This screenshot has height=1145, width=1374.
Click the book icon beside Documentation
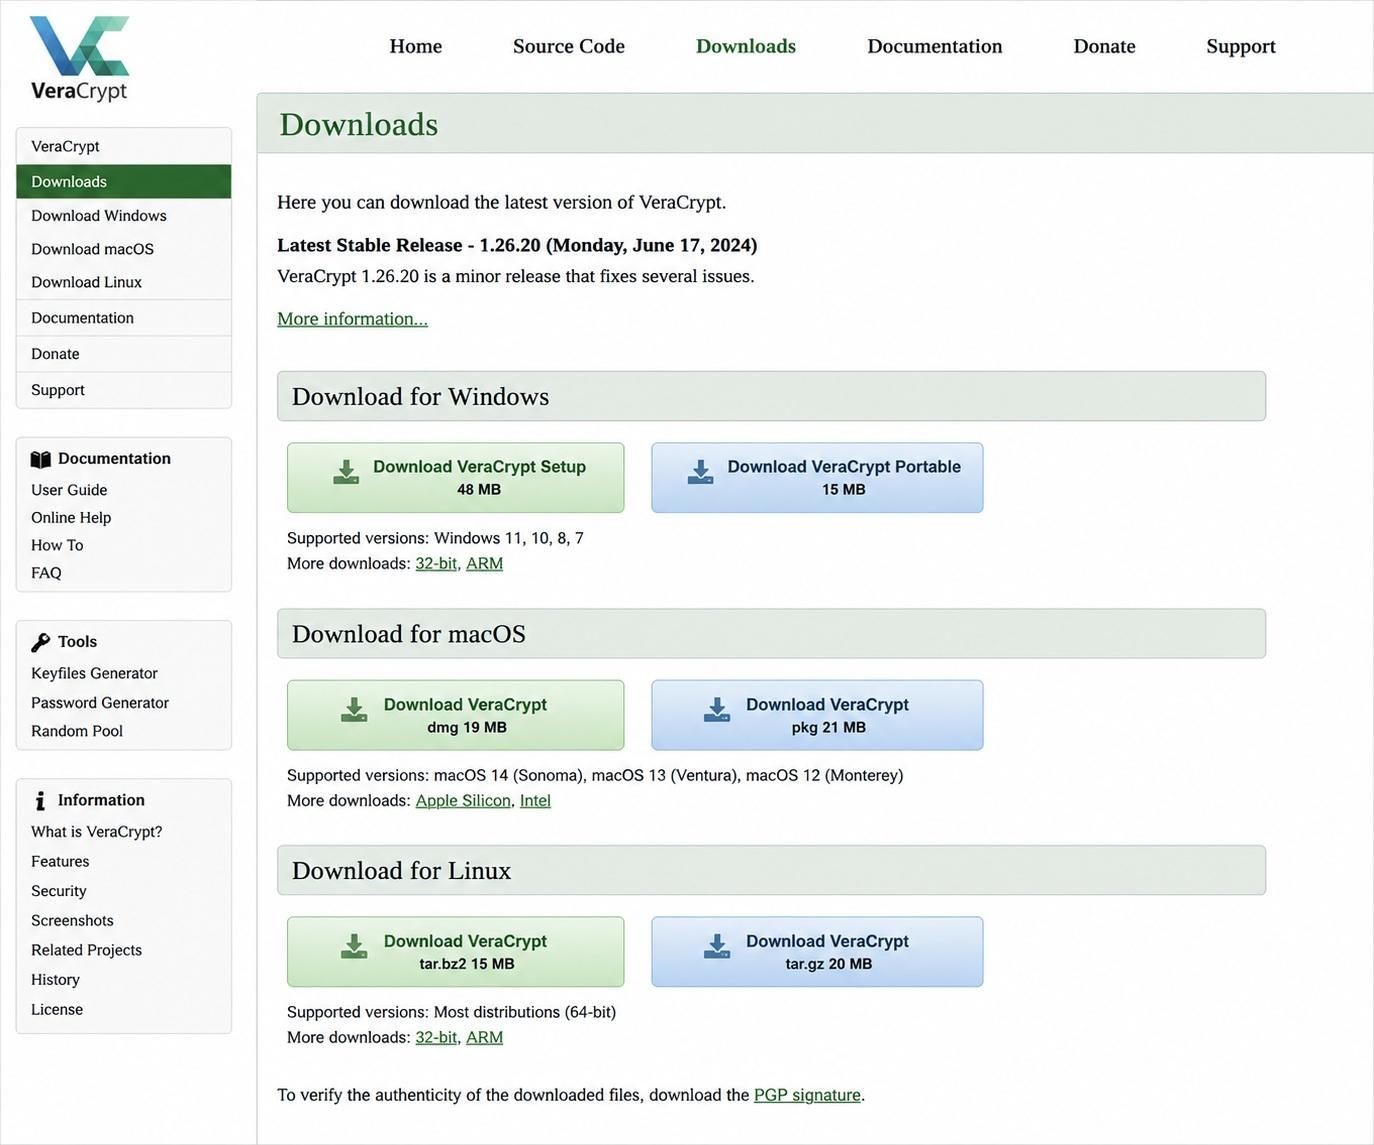[40, 459]
